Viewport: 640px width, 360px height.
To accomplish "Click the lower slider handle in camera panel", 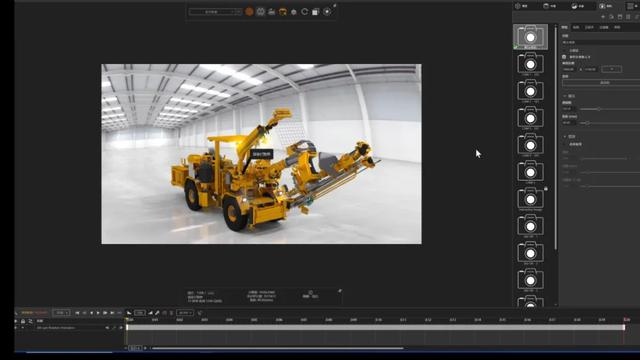I will click(x=587, y=123).
